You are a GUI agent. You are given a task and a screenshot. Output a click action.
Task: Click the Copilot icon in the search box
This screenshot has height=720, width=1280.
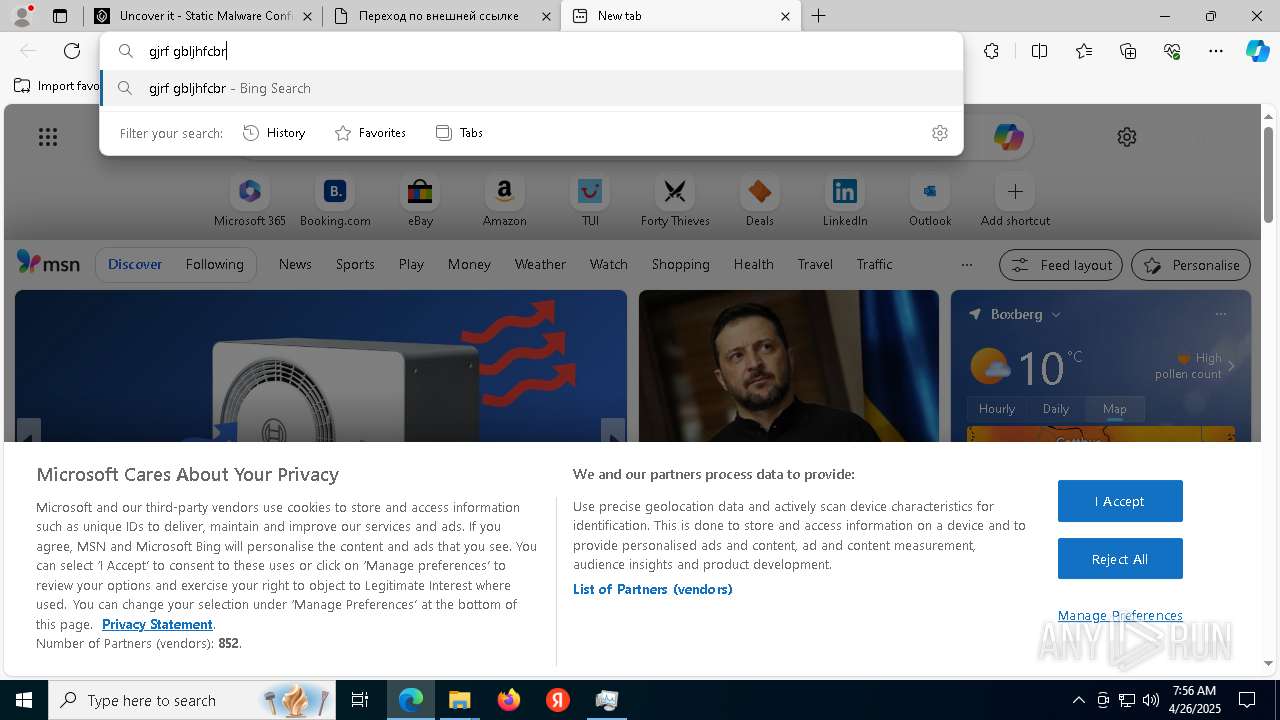tap(1008, 137)
